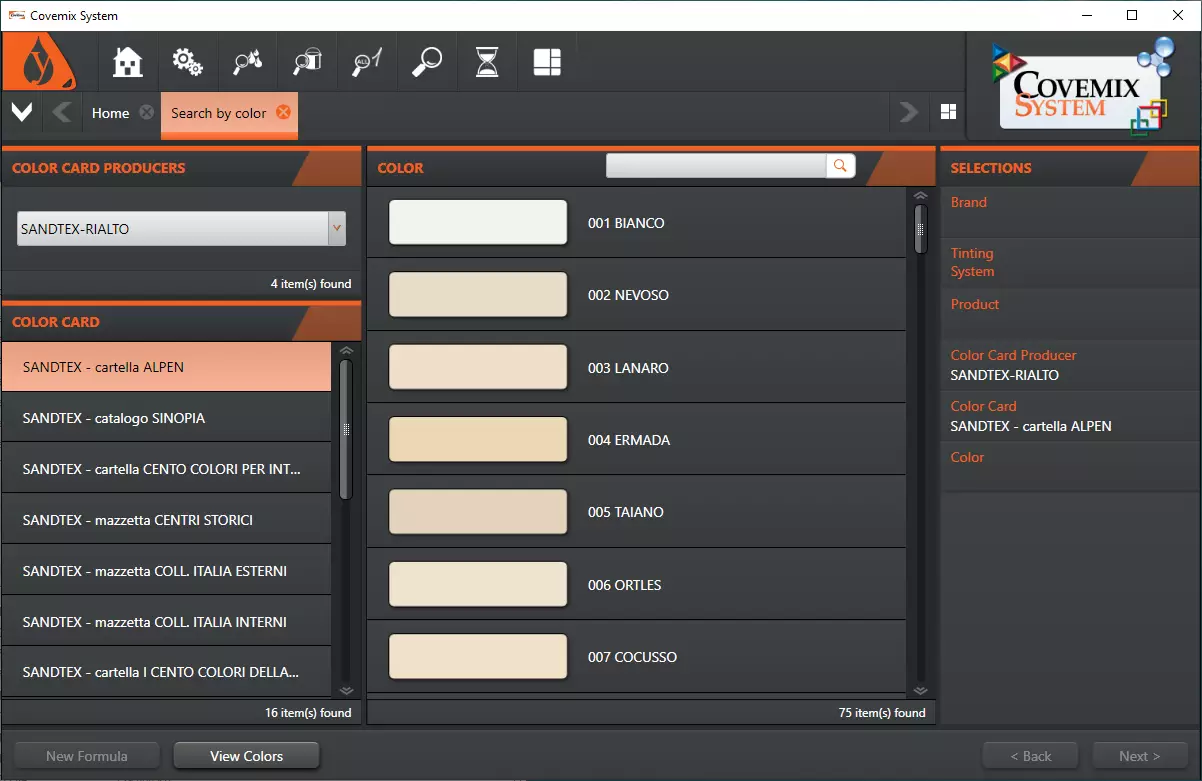The height and width of the screenshot is (781, 1202).
Task: Click the Covemix System logo
Action: [1081, 89]
